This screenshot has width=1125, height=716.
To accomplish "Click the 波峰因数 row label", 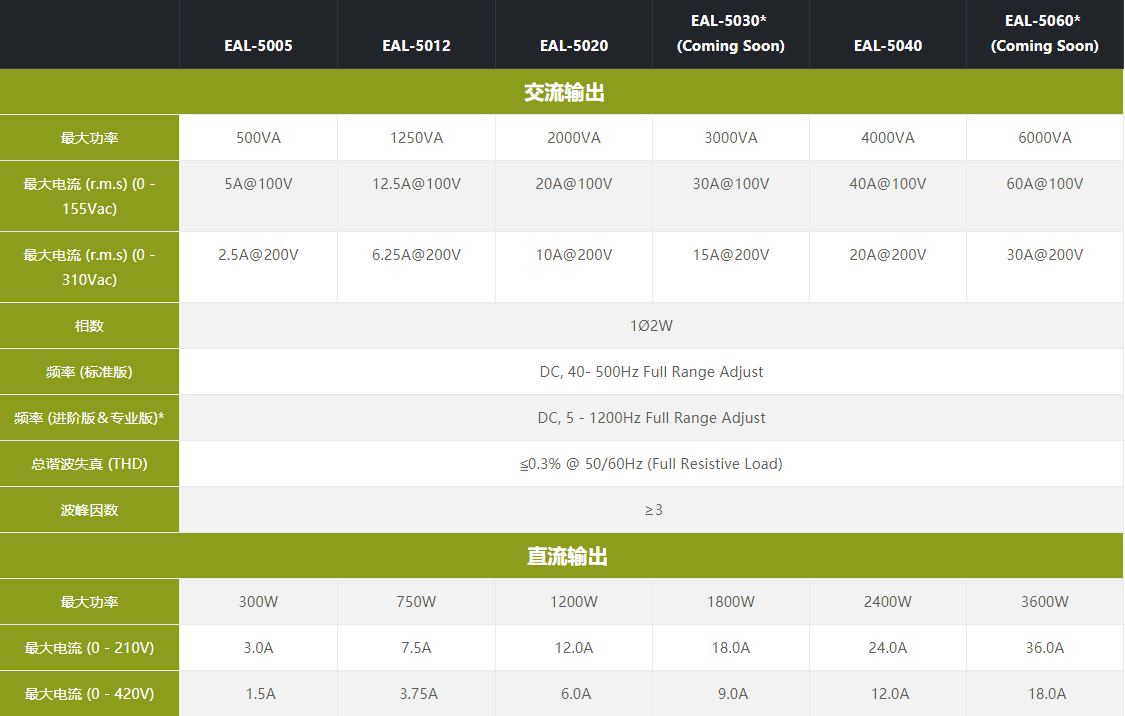I will click(89, 509).
